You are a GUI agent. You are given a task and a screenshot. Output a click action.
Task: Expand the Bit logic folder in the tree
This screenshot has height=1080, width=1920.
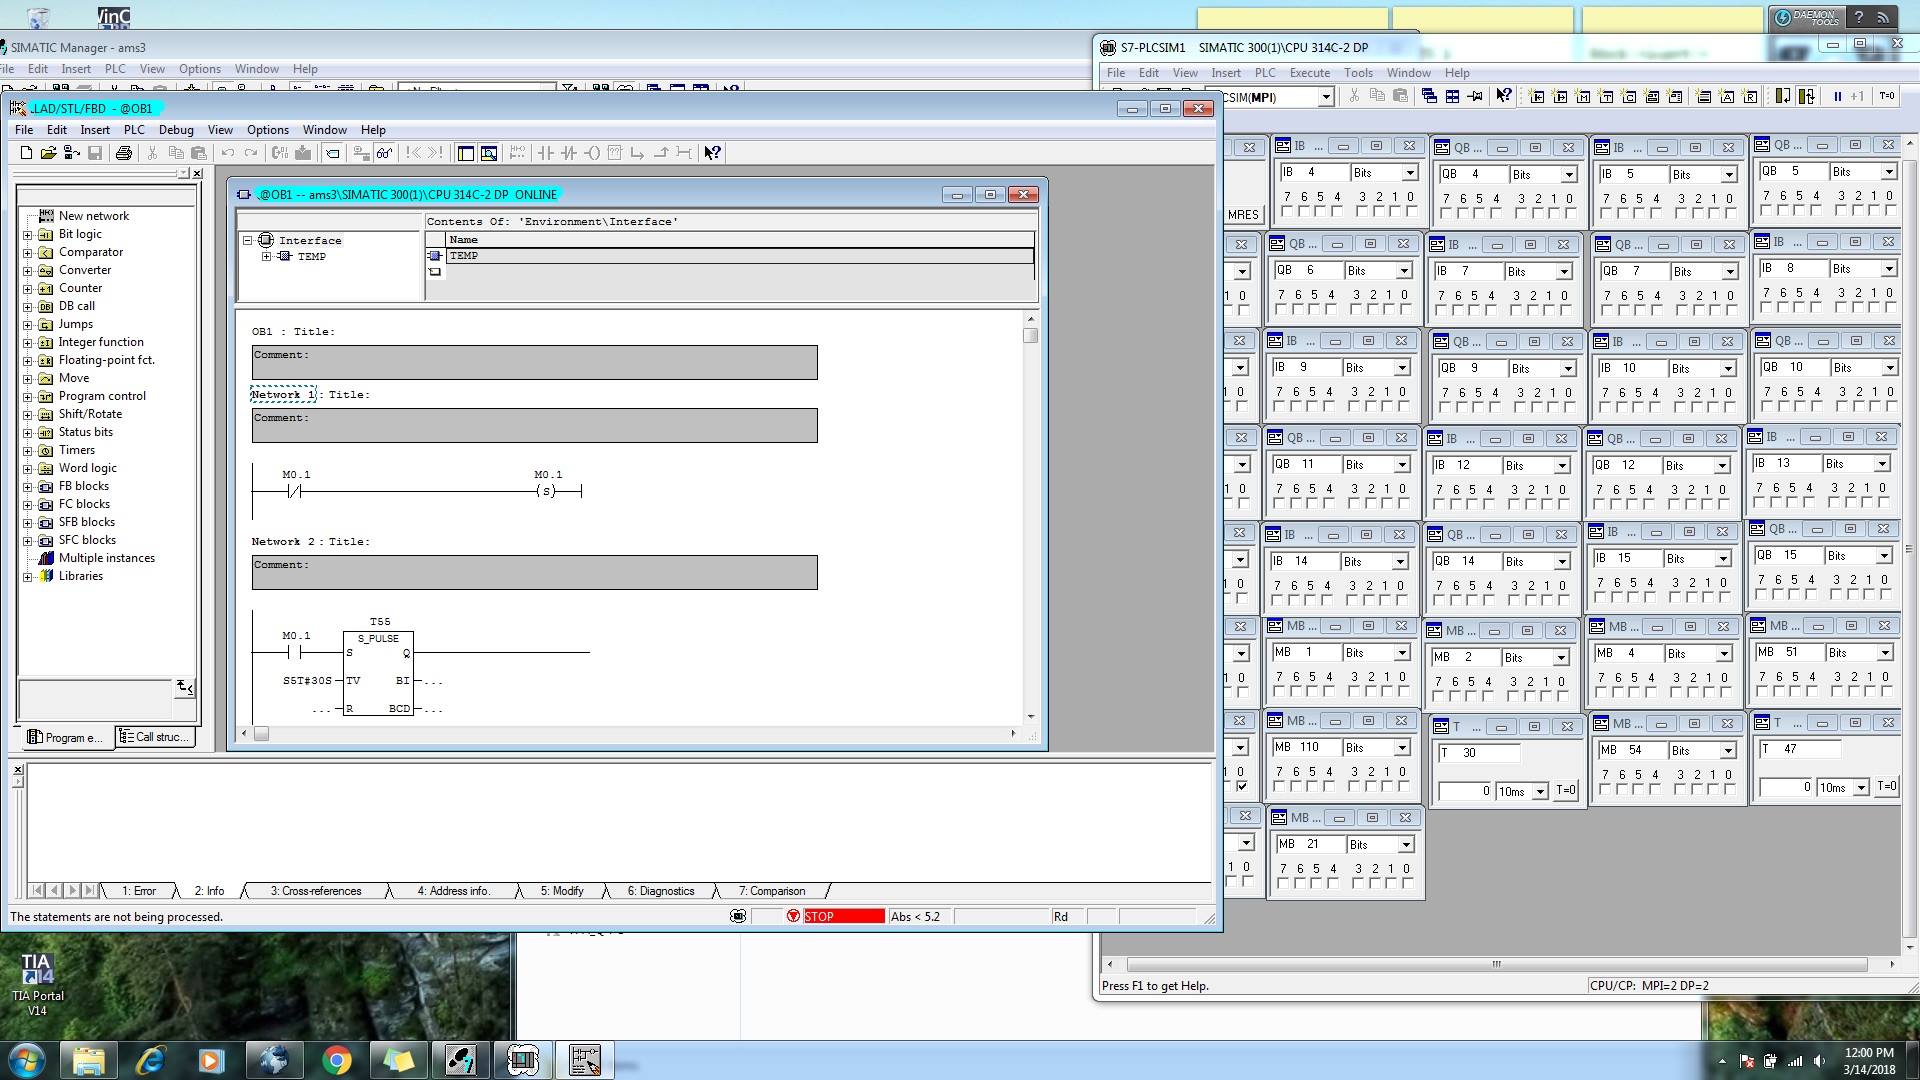coord(28,234)
